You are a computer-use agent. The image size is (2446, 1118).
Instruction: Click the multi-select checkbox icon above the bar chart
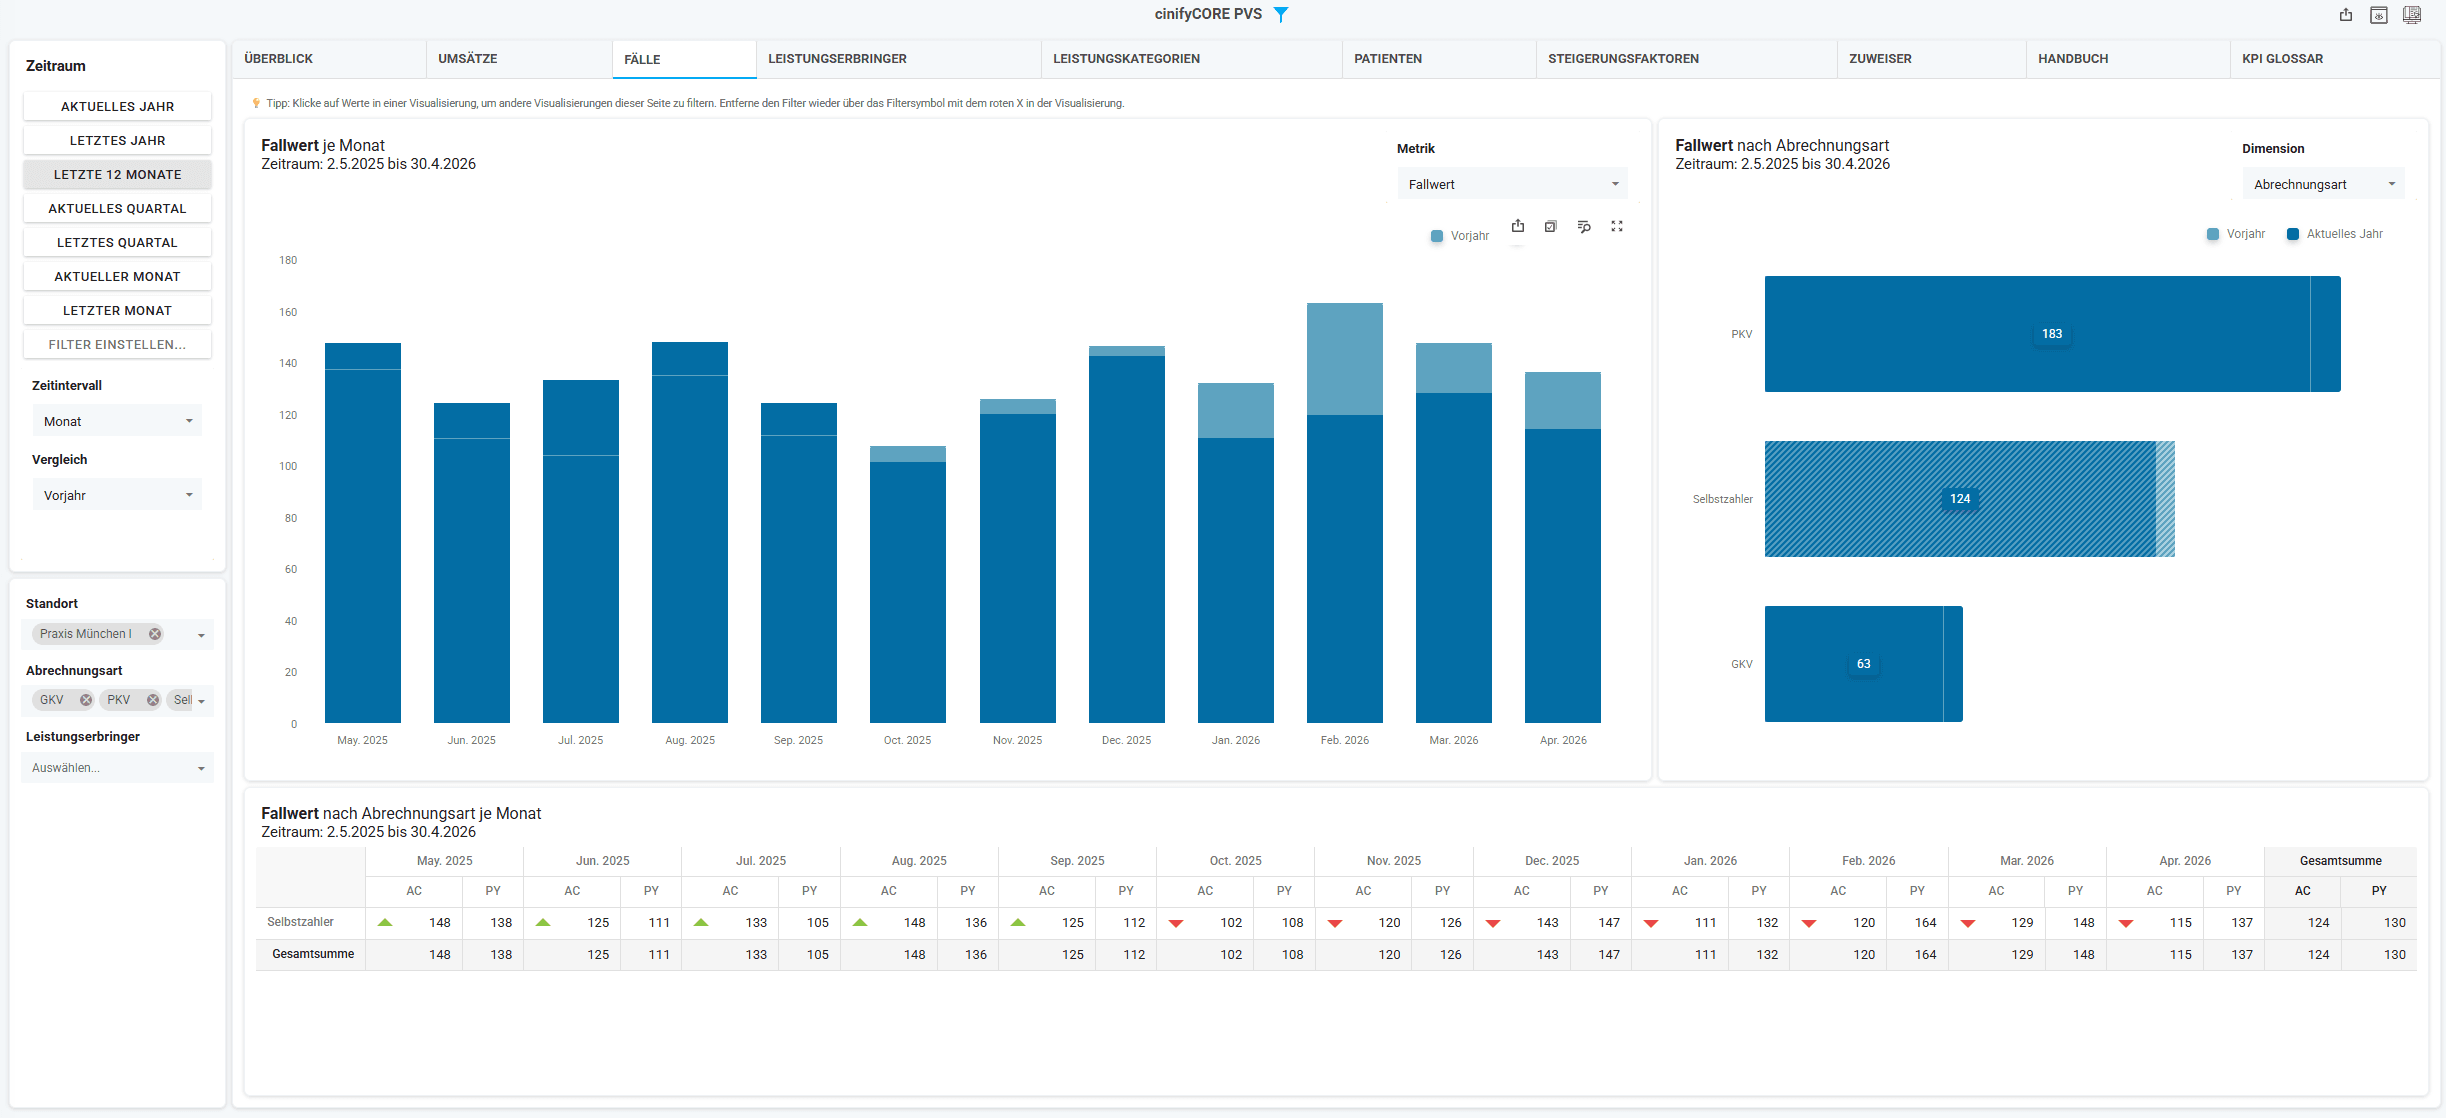click(x=1550, y=227)
